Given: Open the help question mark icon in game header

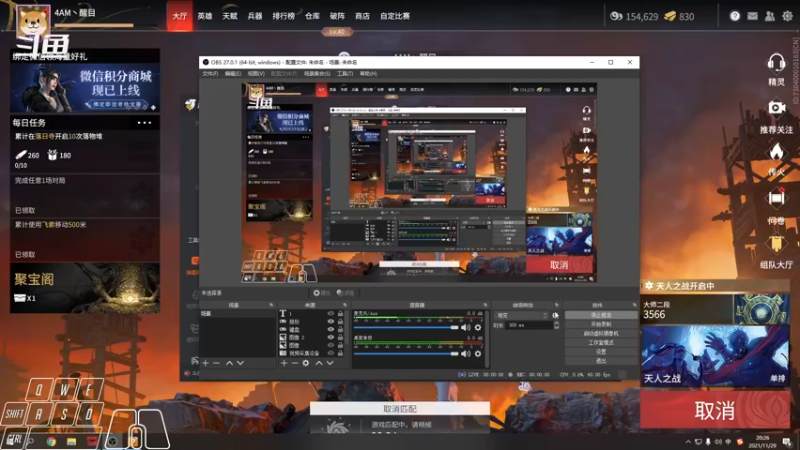Looking at the screenshot, I should point(735,16).
